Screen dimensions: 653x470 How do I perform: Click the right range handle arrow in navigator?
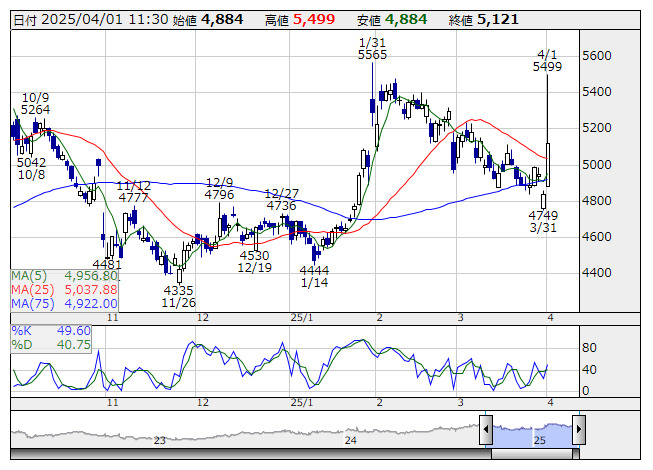(579, 429)
